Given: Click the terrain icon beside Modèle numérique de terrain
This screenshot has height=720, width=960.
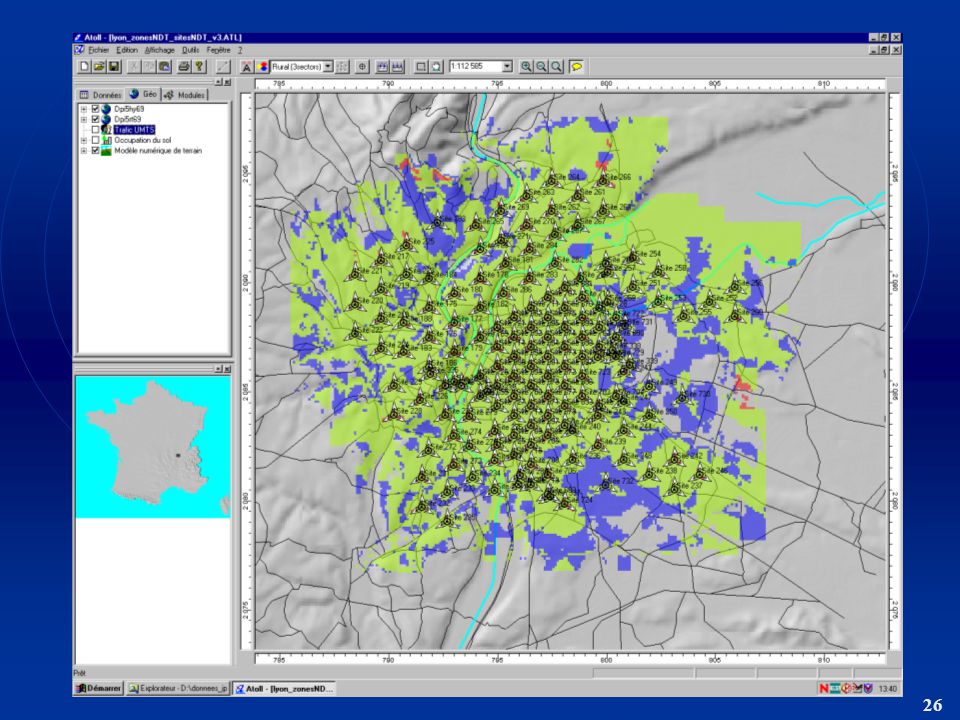Looking at the screenshot, I should [107, 151].
